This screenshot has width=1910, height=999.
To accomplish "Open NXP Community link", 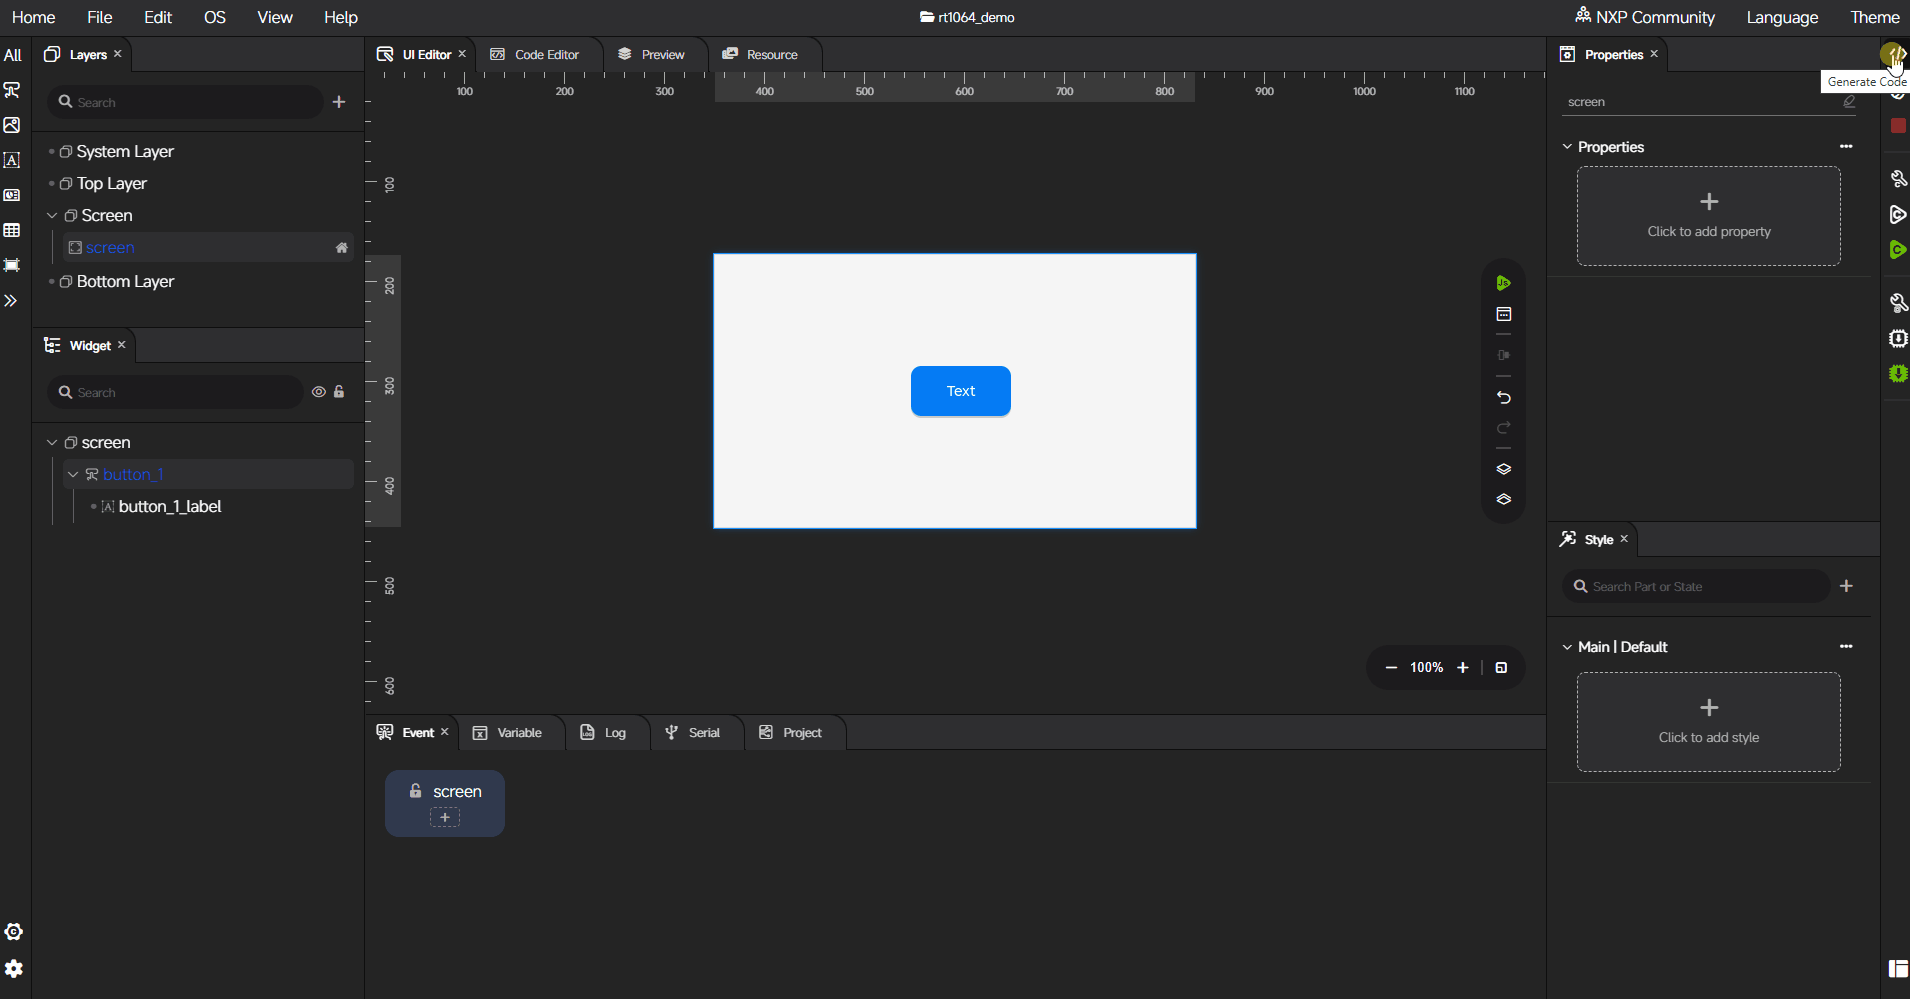I will (1645, 17).
